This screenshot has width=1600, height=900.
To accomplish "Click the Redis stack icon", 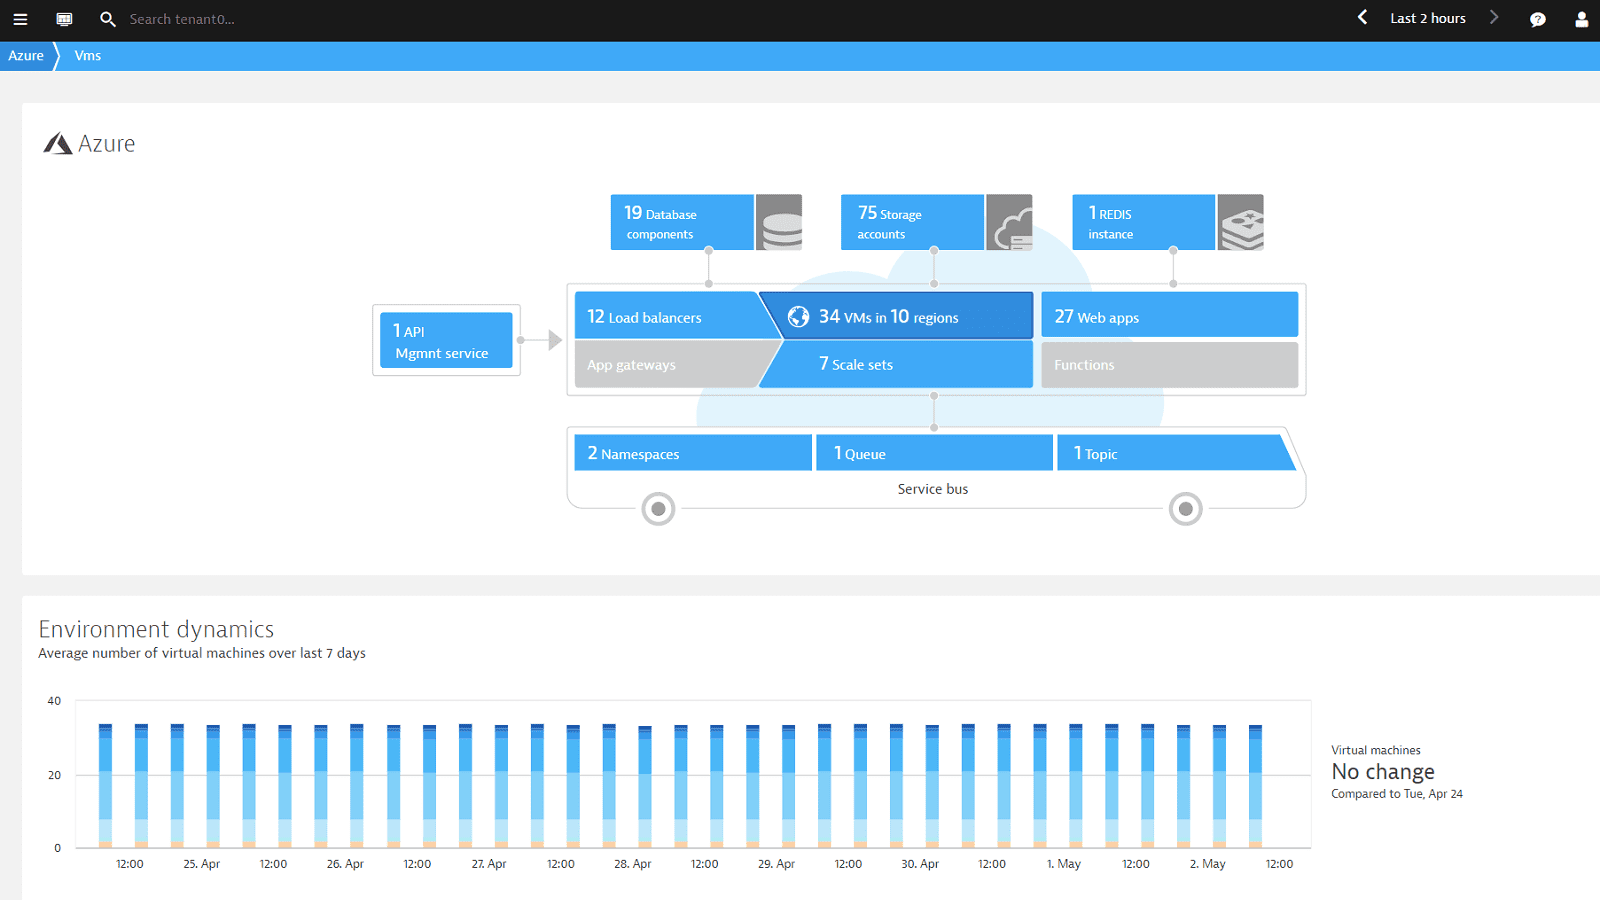I will (x=1241, y=222).
